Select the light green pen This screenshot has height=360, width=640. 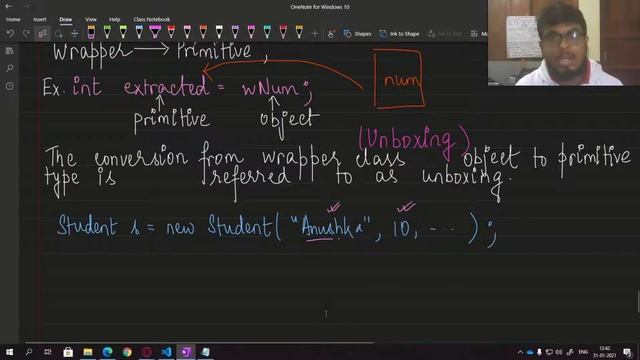123,32
